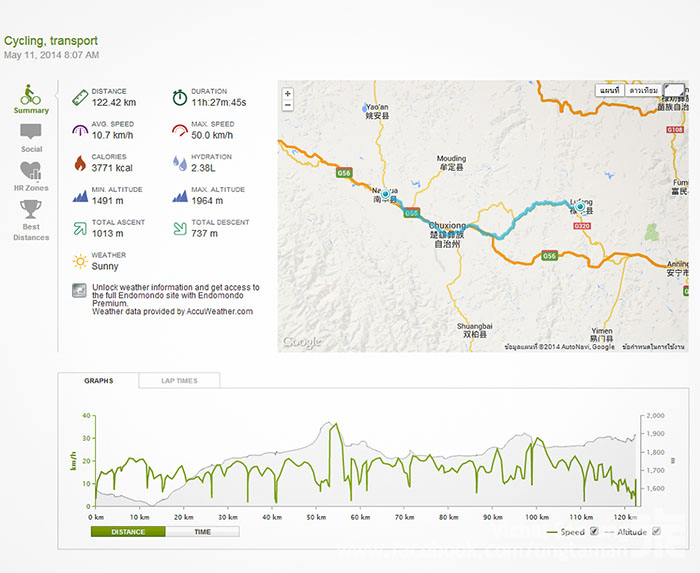Click the Calories flame icon
This screenshot has width=700, height=573.
coord(80,163)
